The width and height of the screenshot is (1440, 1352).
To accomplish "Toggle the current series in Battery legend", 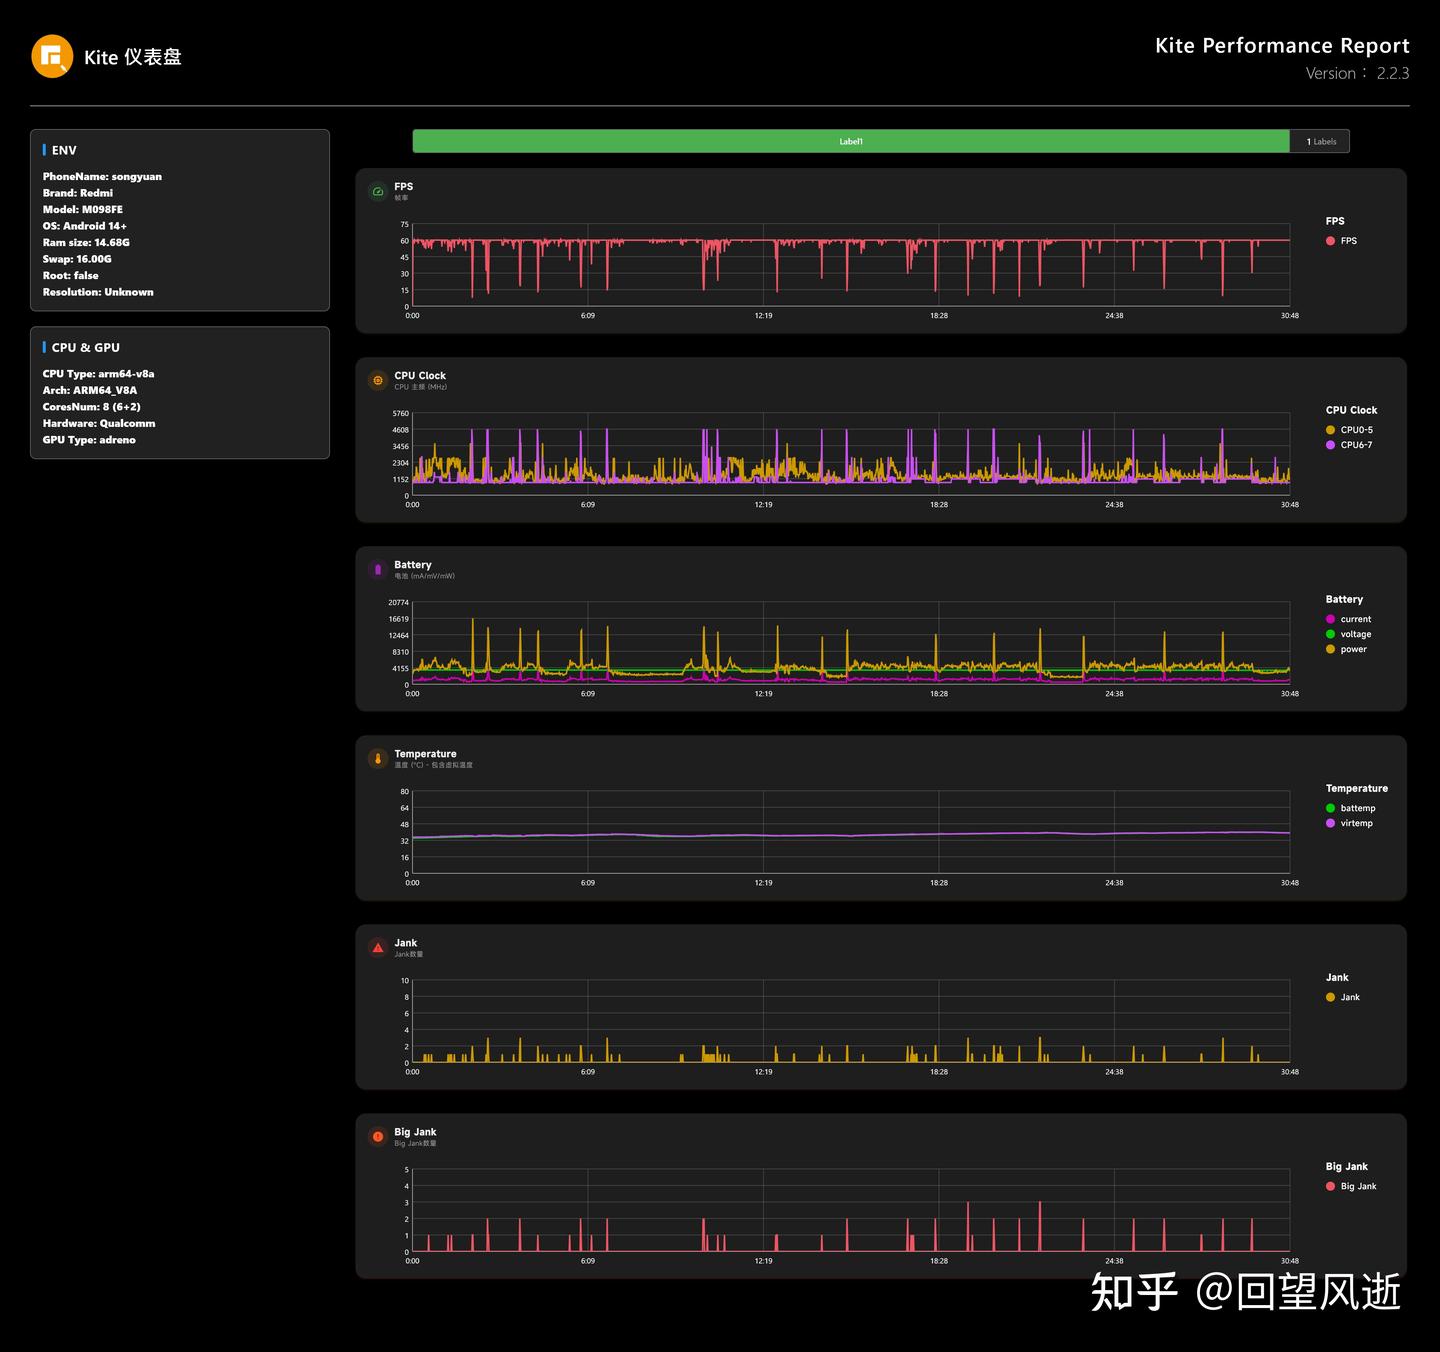I will [1348, 619].
